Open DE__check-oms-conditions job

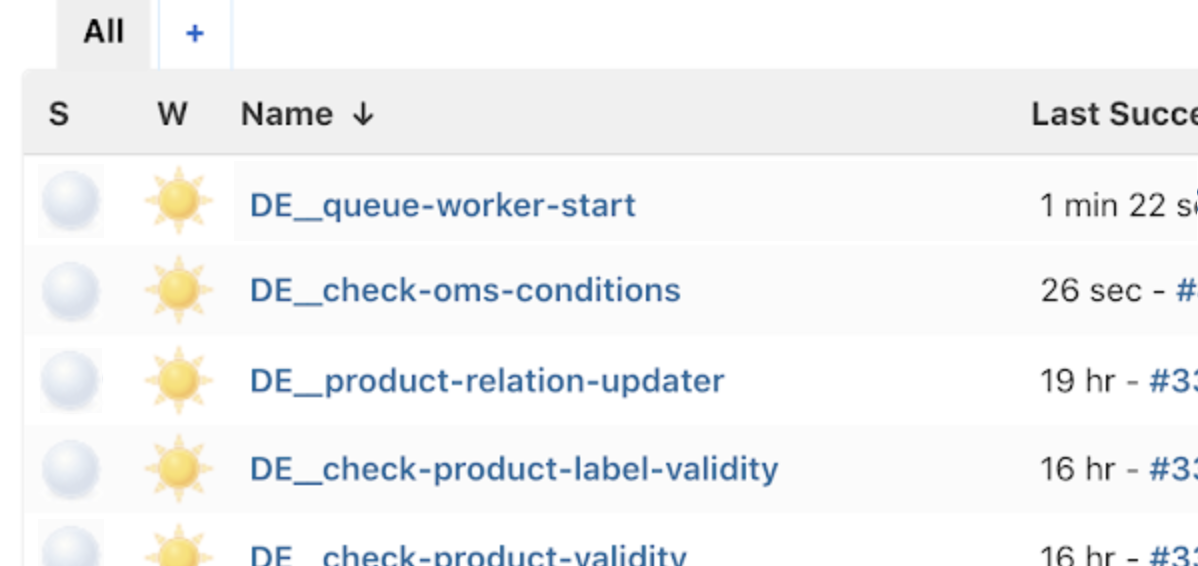click(x=465, y=290)
